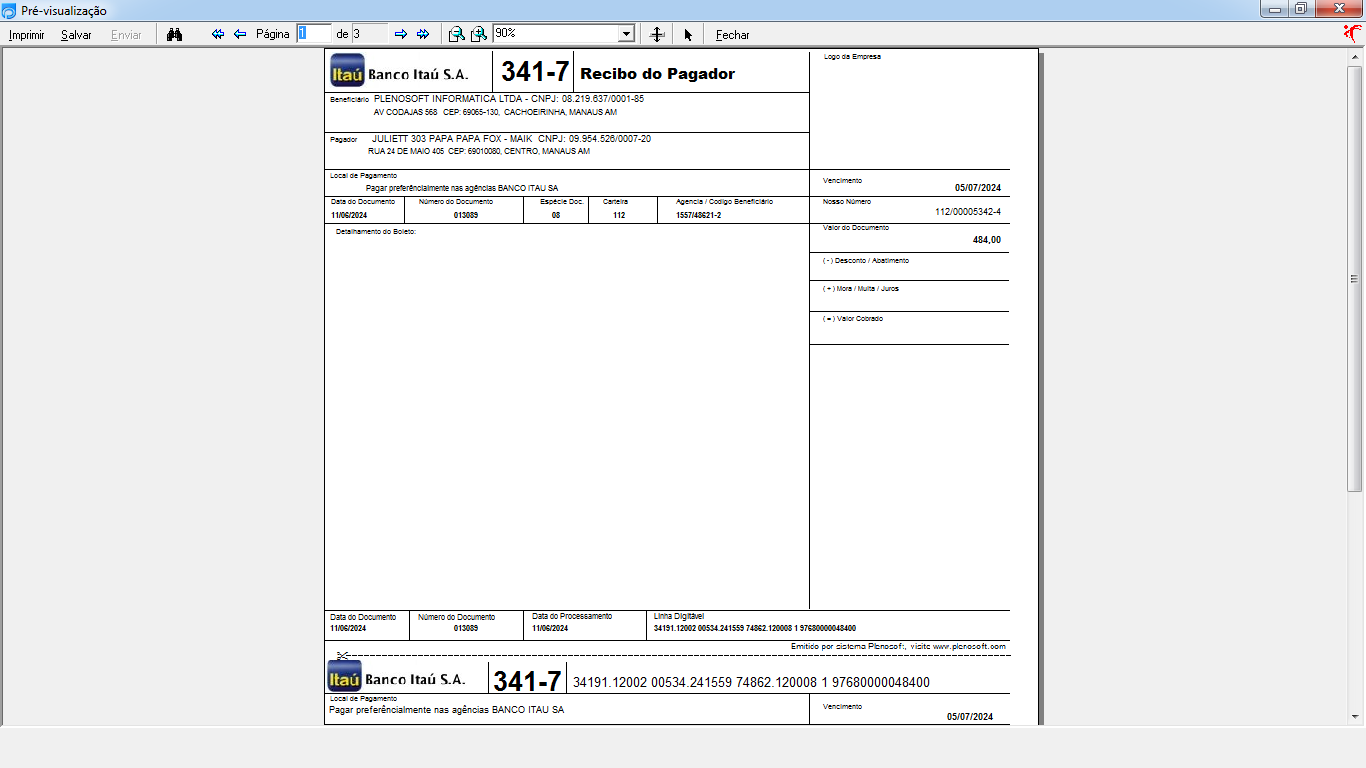Viewport: 1366px width, 768px height.
Task: Click the 'Logo da Empresa' placeholder text
Action: click(852, 57)
